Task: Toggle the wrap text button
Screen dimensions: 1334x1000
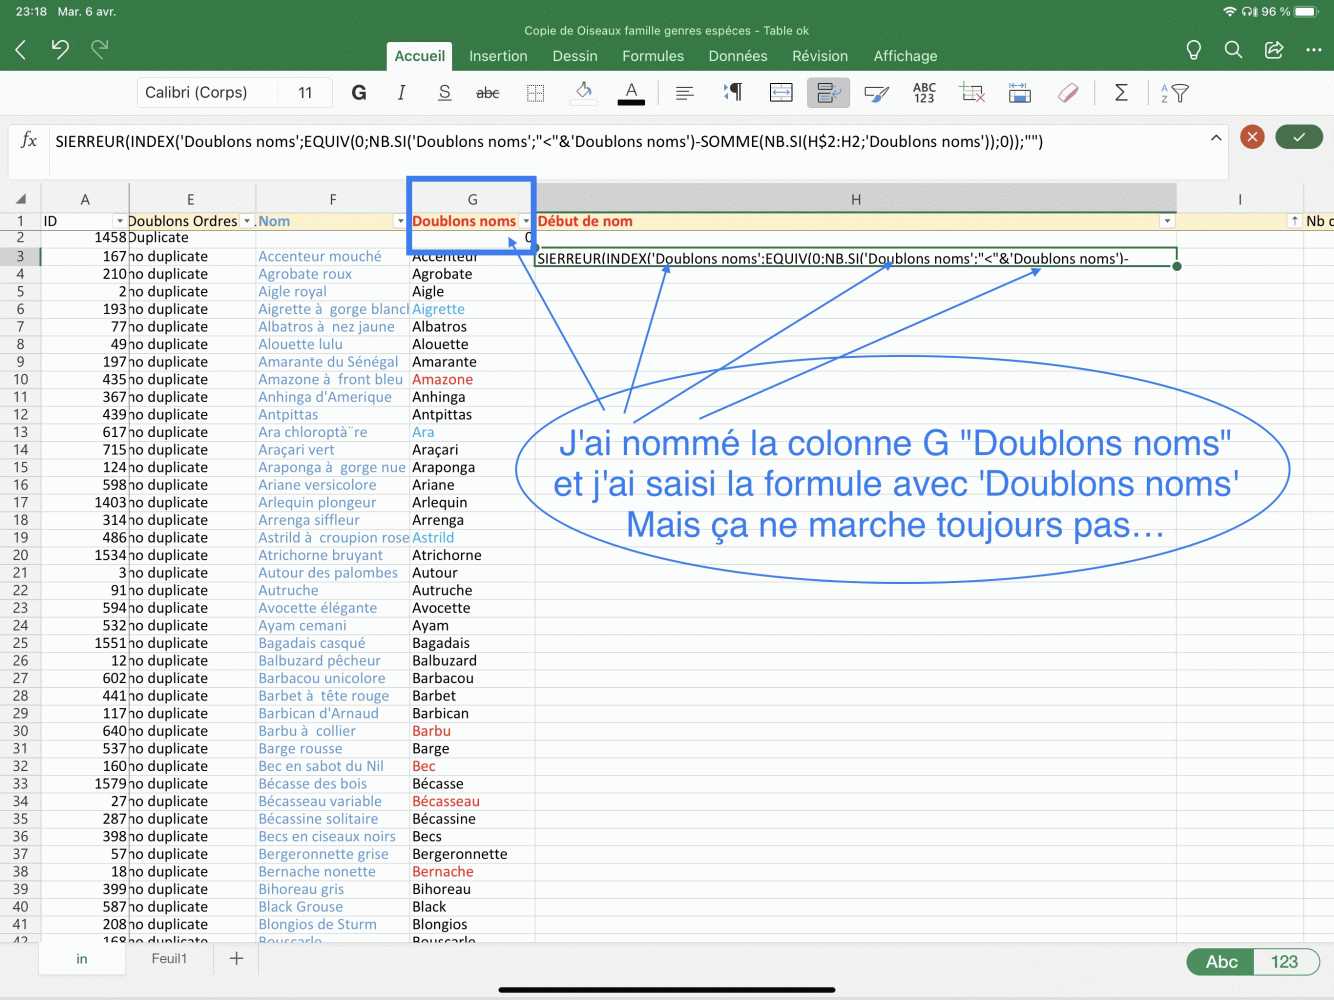Action: (828, 93)
